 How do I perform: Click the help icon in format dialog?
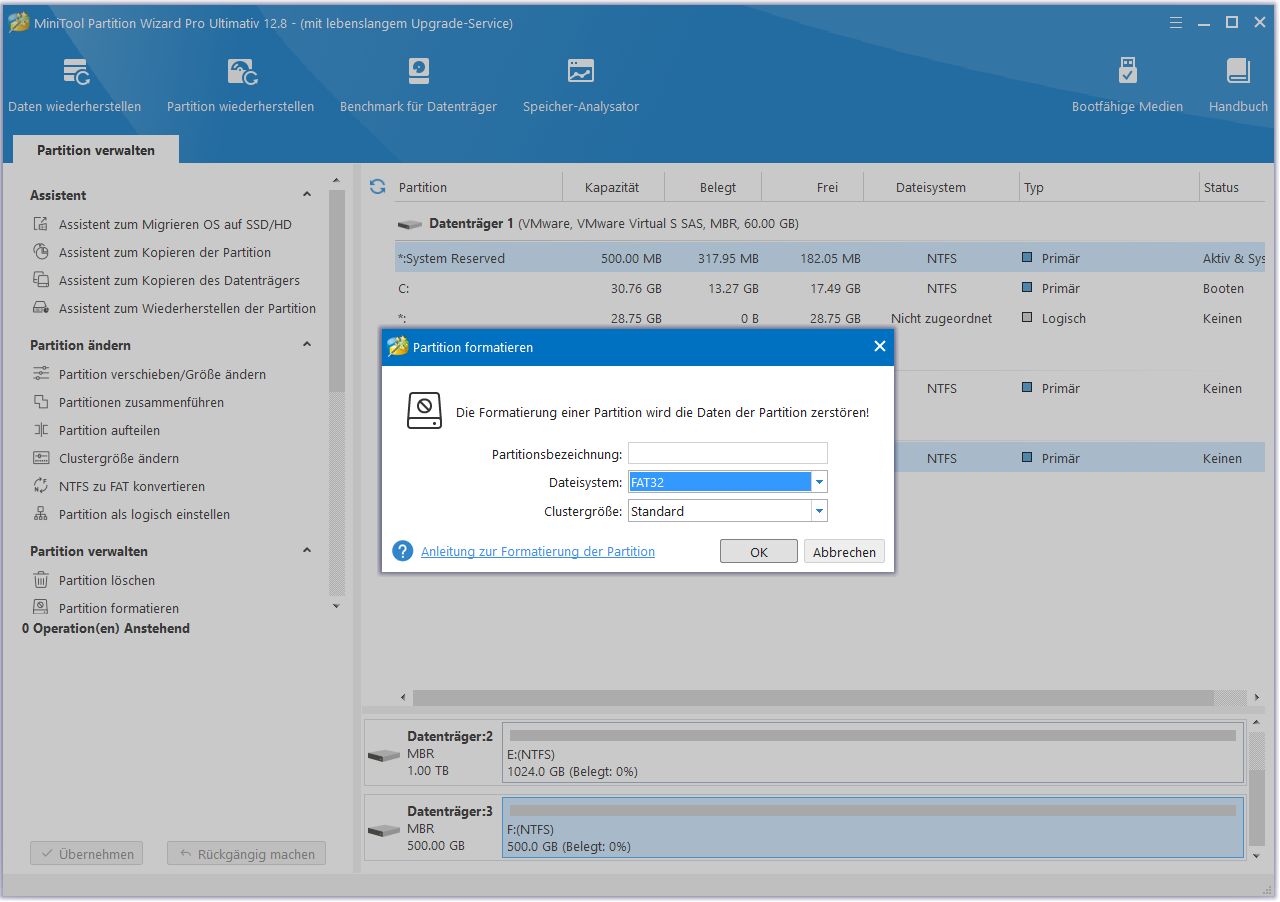(403, 551)
